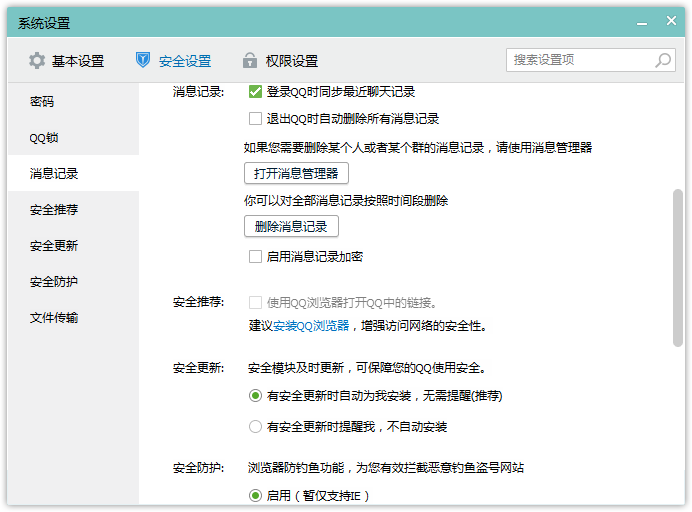Click text 浏览器防钓鱼功能 description
The image size is (692, 512).
386,467
